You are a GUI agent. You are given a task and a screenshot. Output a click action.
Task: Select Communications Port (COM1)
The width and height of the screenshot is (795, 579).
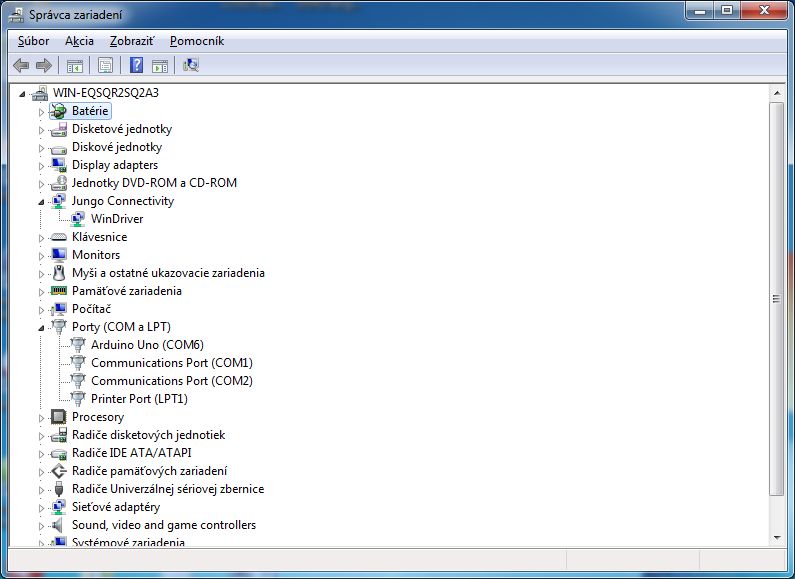pos(172,363)
